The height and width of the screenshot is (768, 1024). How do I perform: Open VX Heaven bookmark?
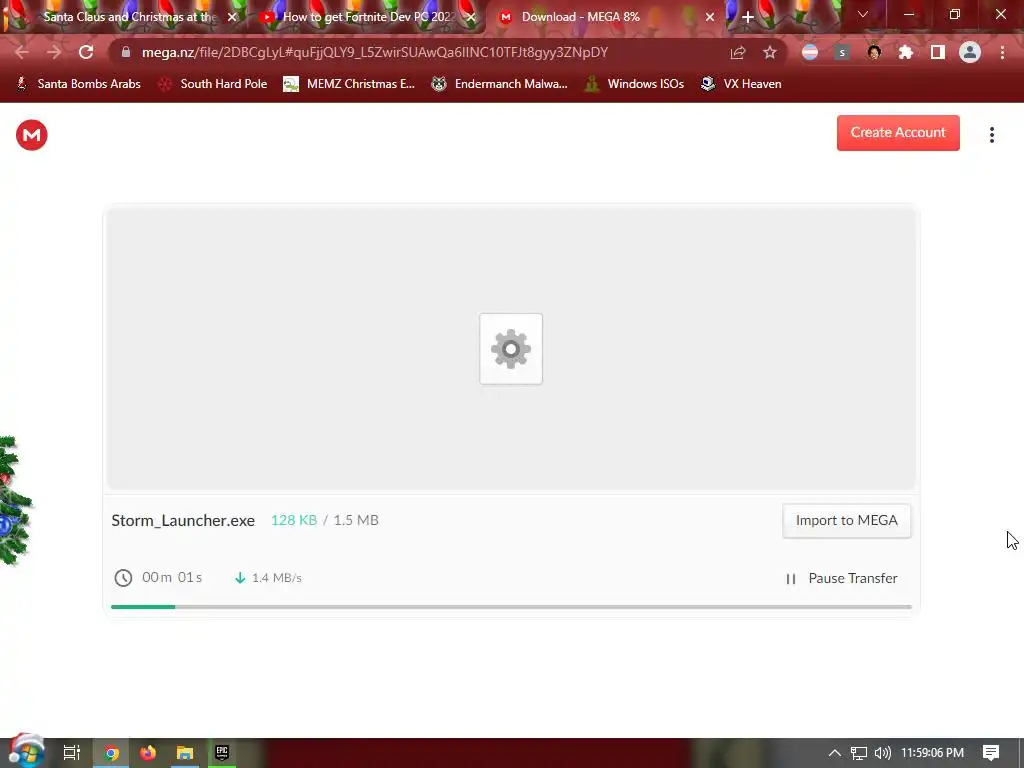click(x=741, y=84)
